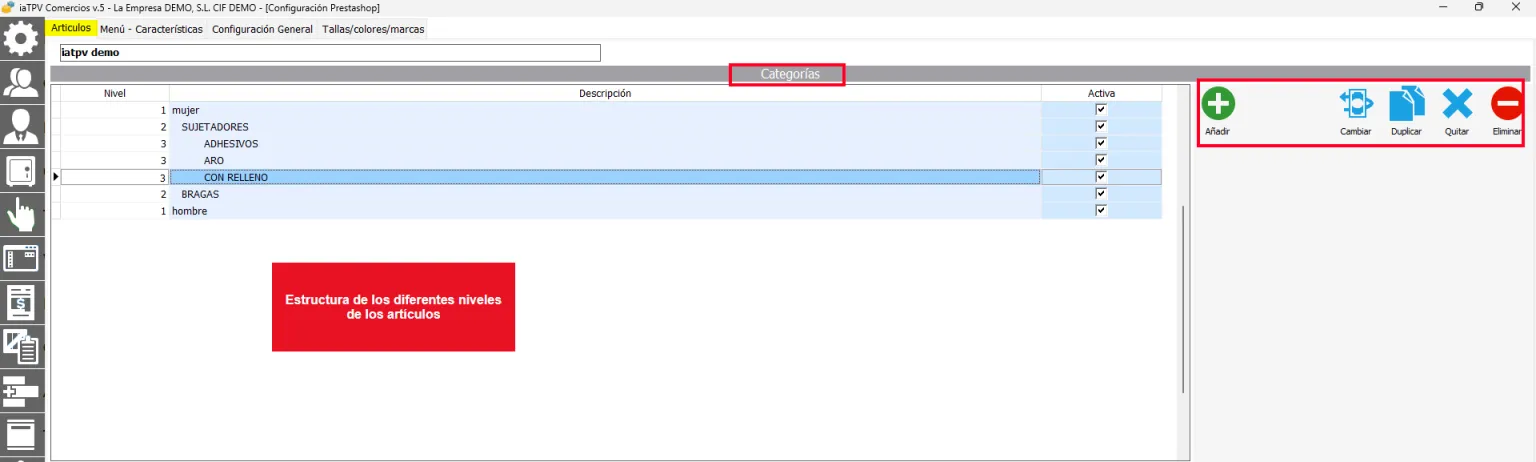Screen dimensions: 1536x462
Task: Open the gear settings icon in the sidebar
Action: [22, 38]
